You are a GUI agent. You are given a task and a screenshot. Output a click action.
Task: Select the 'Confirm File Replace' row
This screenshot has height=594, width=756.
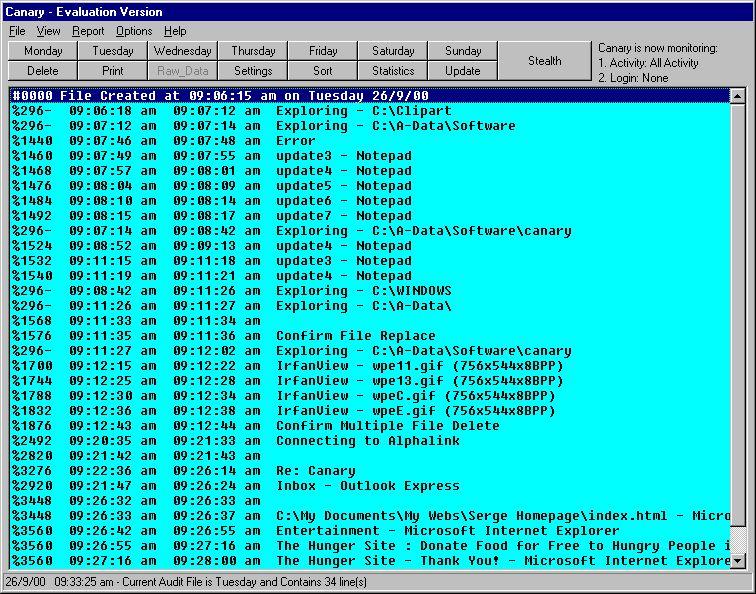370,336
